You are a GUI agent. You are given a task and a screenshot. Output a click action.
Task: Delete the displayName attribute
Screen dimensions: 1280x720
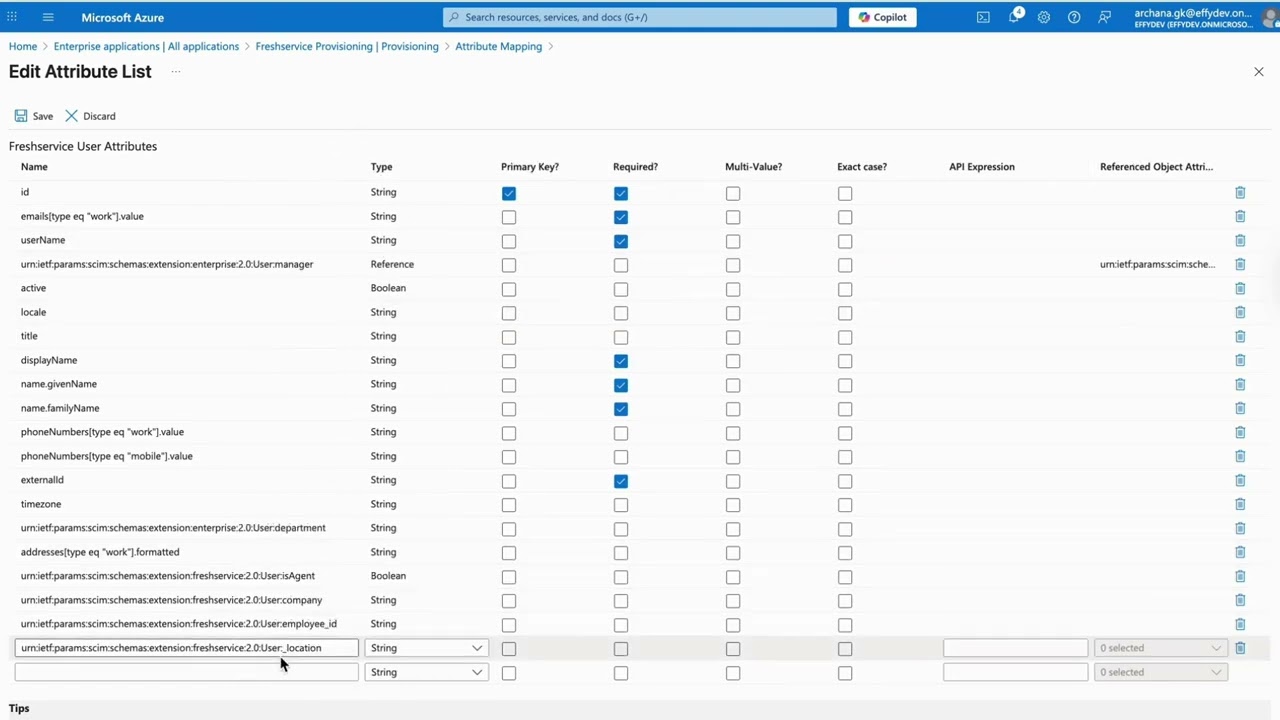pyautogui.click(x=1240, y=360)
